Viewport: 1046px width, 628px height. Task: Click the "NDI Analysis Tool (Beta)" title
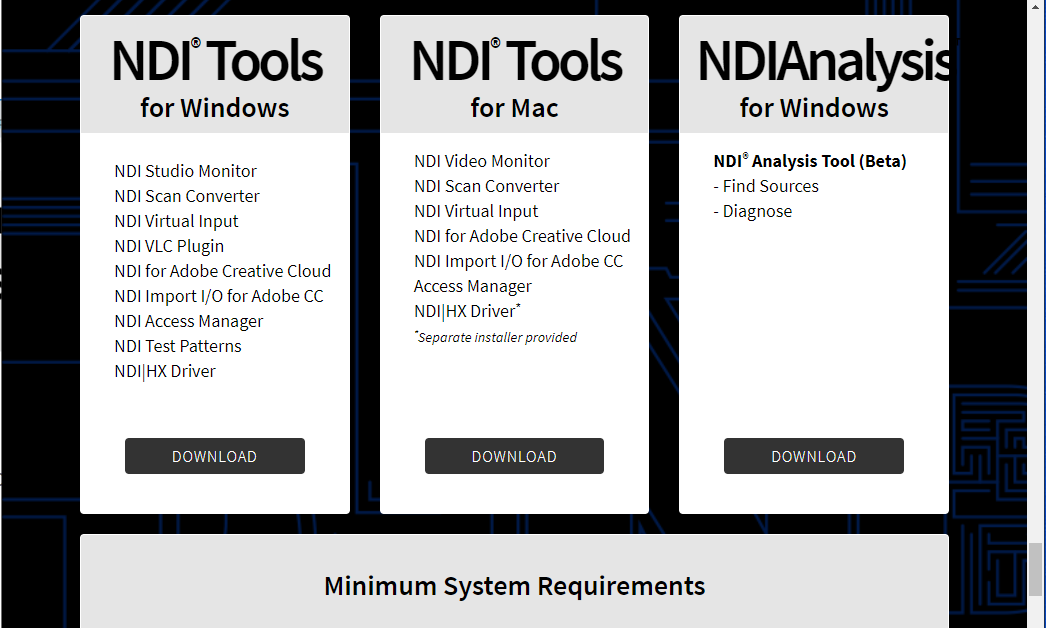coord(810,161)
